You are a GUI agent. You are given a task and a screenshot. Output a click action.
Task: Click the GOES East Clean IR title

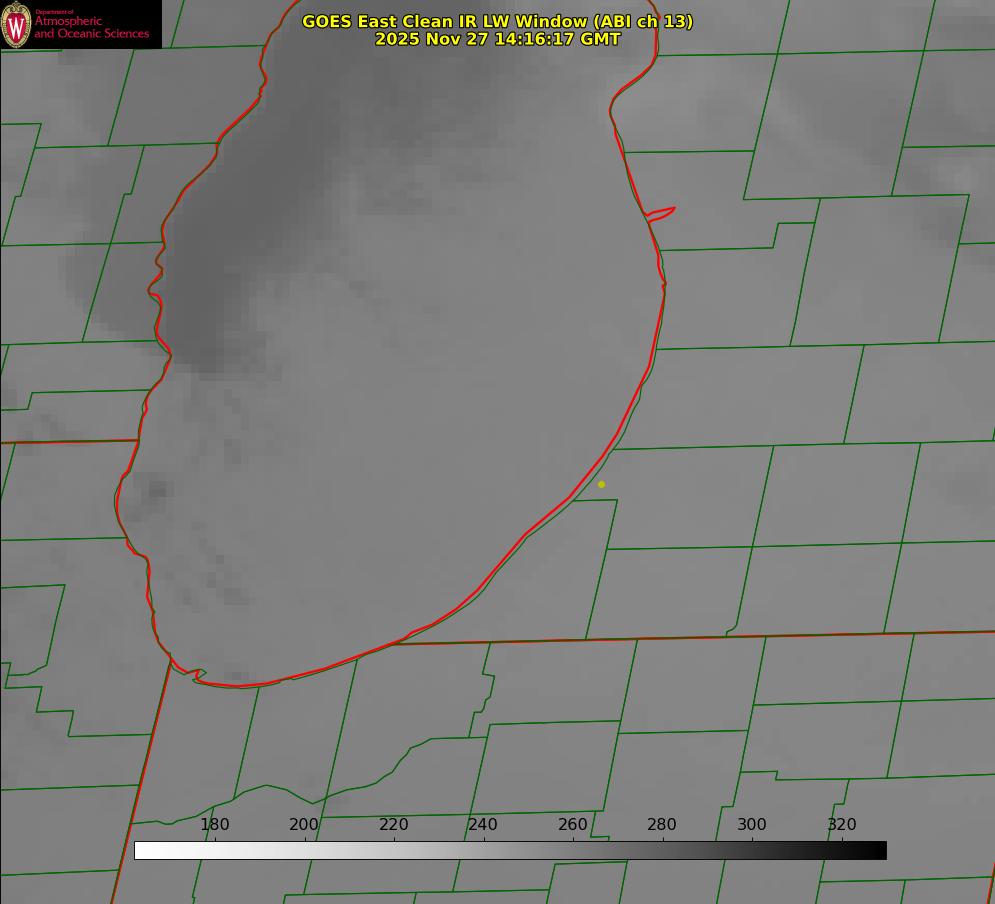click(x=498, y=21)
